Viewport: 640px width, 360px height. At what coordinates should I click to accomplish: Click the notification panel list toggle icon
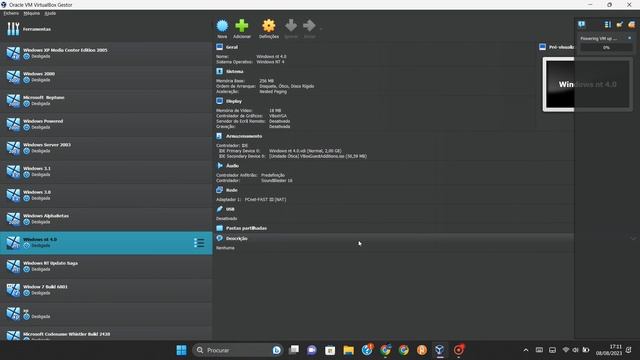pyautogui.click(x=608, y=25)
